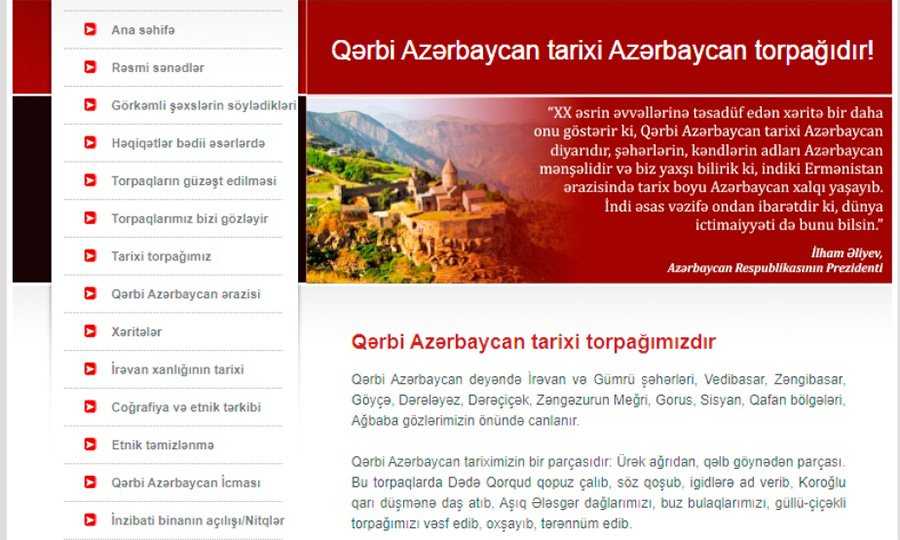Click the arrow icon beside Həqiqətlər bədii əsərlərdə
Viewport: 900px width, 540px height.
pos(90,142)
